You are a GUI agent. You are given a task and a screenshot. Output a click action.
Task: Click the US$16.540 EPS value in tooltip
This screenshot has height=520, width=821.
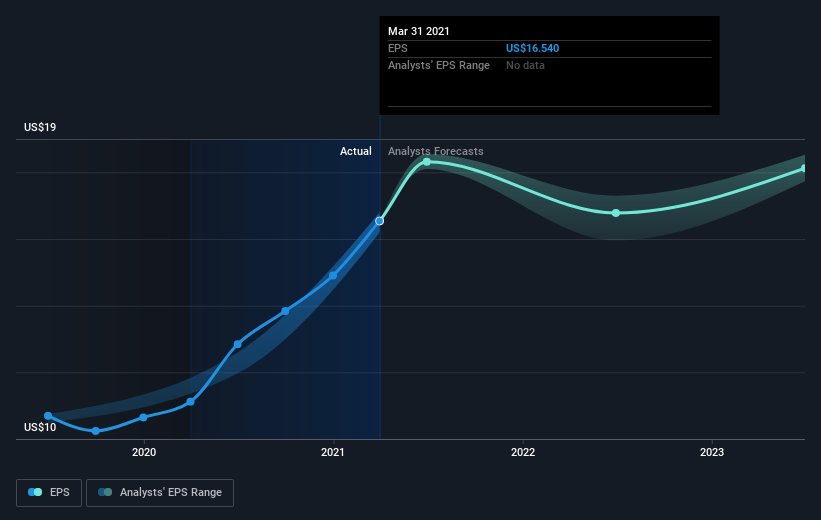tap(532, 48)
